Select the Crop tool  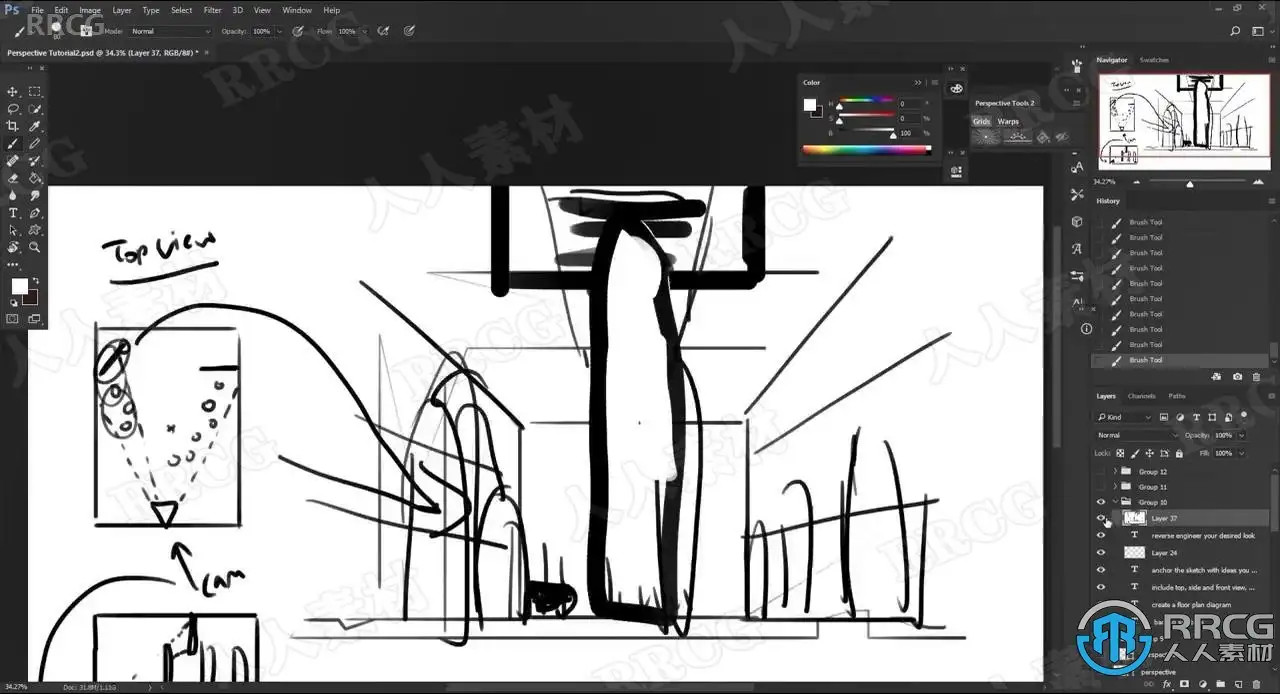click(x=13, y=126)
